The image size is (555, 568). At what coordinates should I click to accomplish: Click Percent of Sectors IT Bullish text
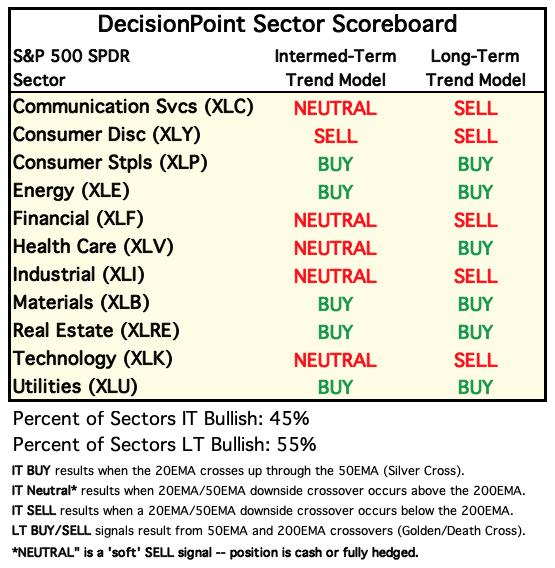pyautogui.click(x=161, y=419)
